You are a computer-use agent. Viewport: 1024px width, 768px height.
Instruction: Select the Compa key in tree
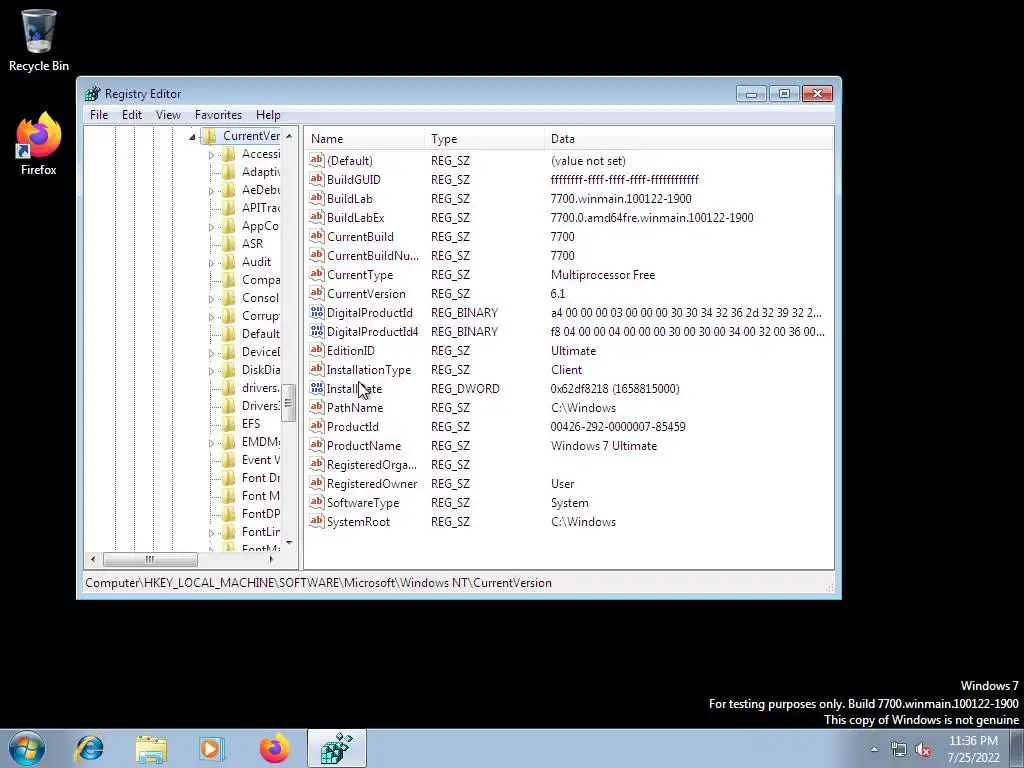click(x=261, y=280)
